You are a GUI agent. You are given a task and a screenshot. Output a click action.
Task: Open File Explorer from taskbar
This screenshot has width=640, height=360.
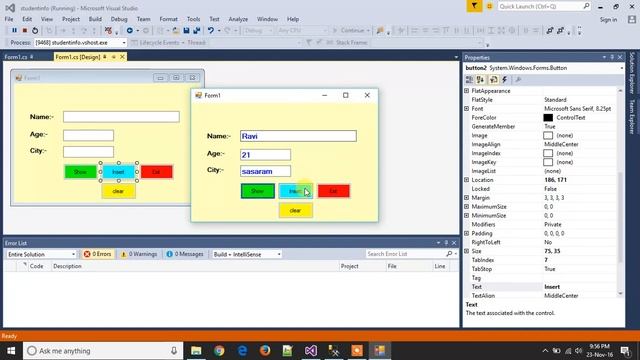(x=196, y=351)
